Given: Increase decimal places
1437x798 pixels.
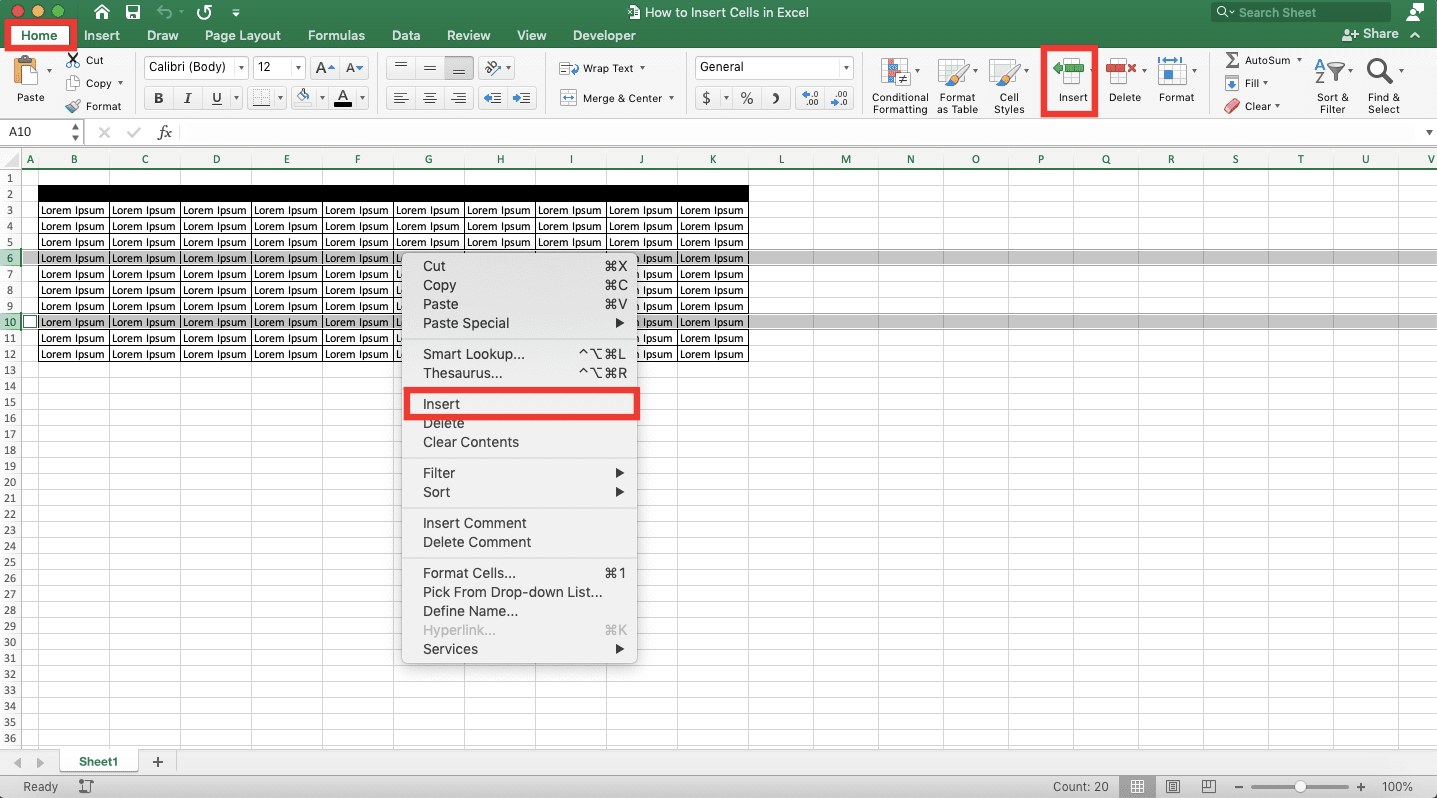Looking at the screenshot, I should coord(811,98).
